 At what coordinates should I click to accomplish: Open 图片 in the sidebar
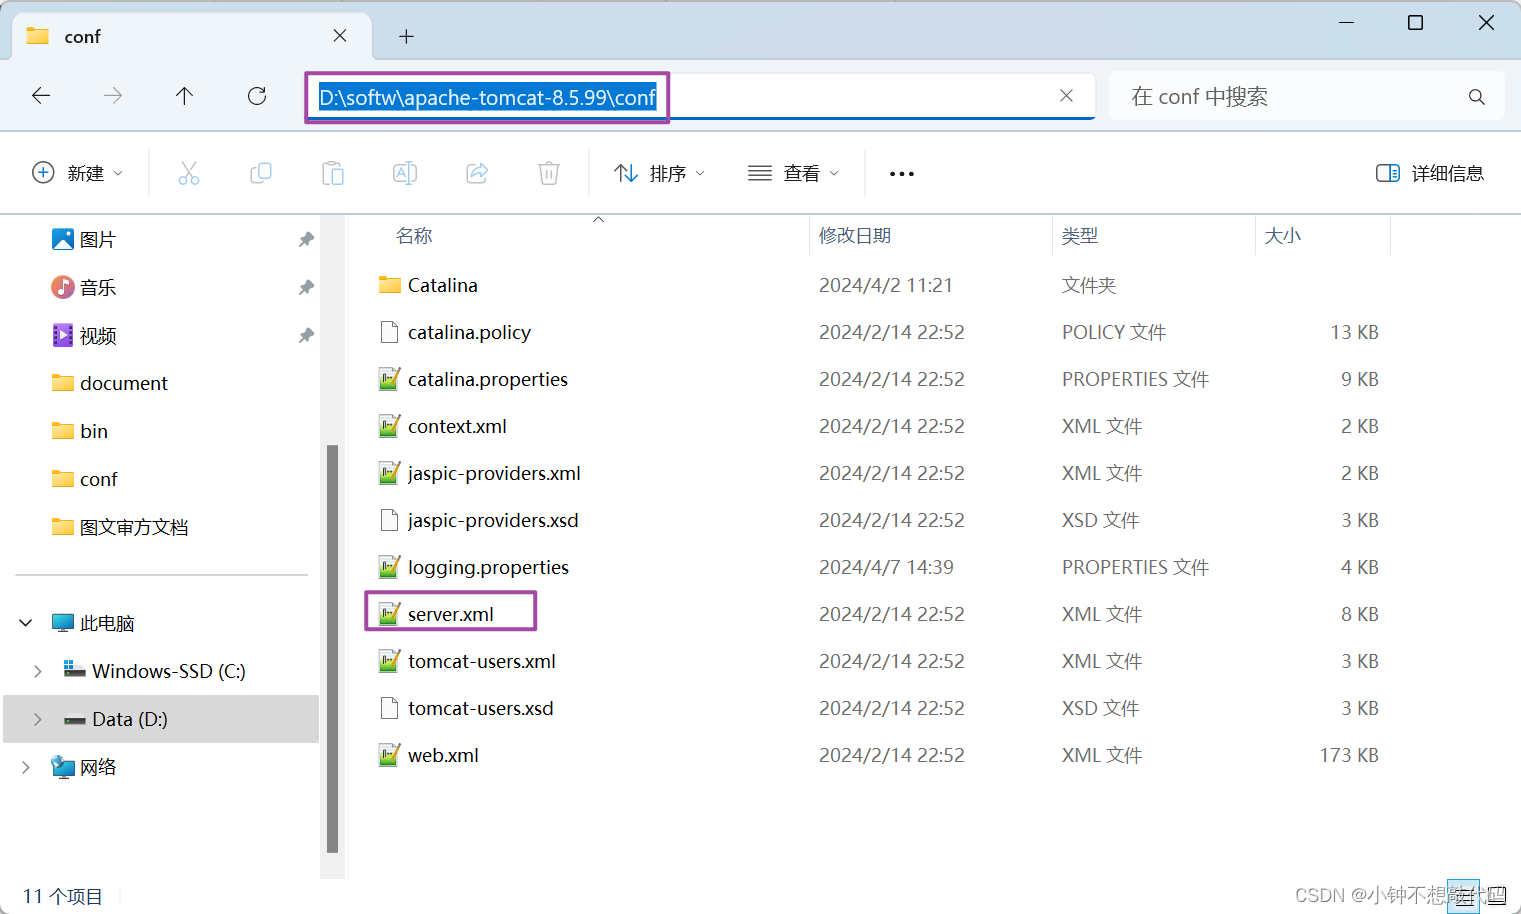click(x=98, y=240)
